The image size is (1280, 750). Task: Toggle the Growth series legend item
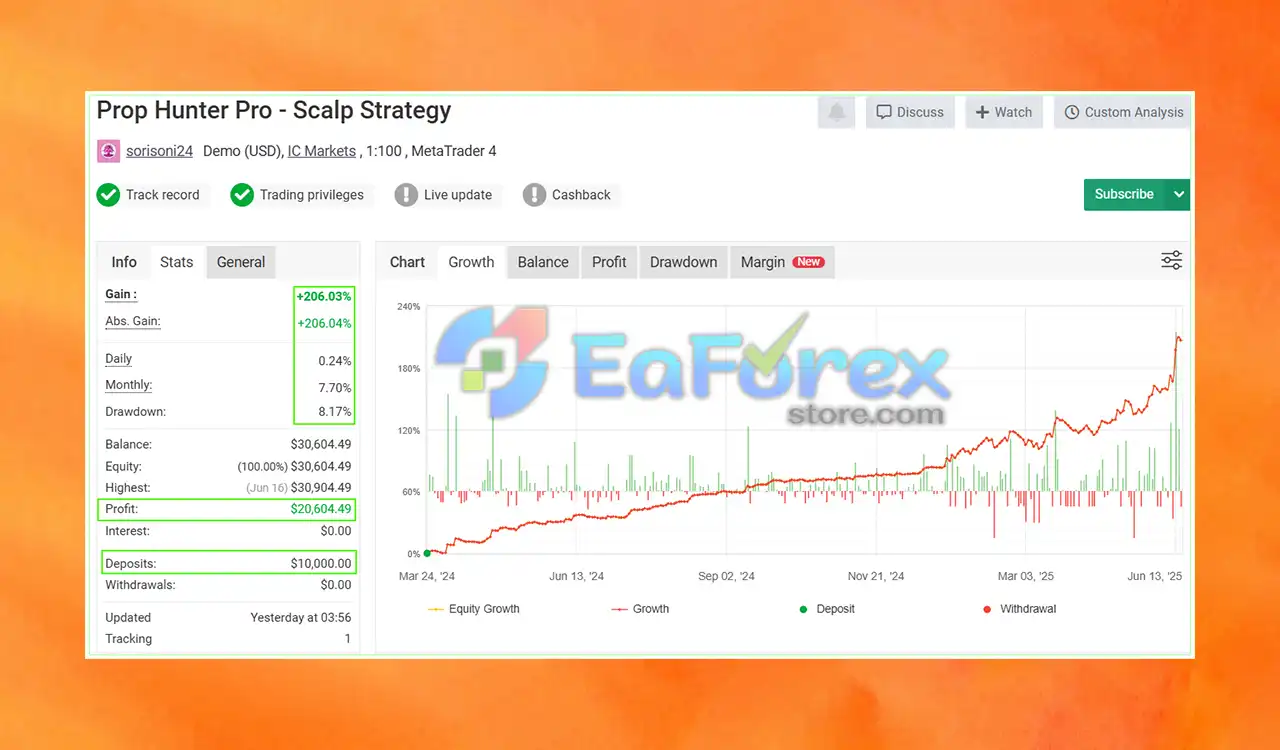640,609
